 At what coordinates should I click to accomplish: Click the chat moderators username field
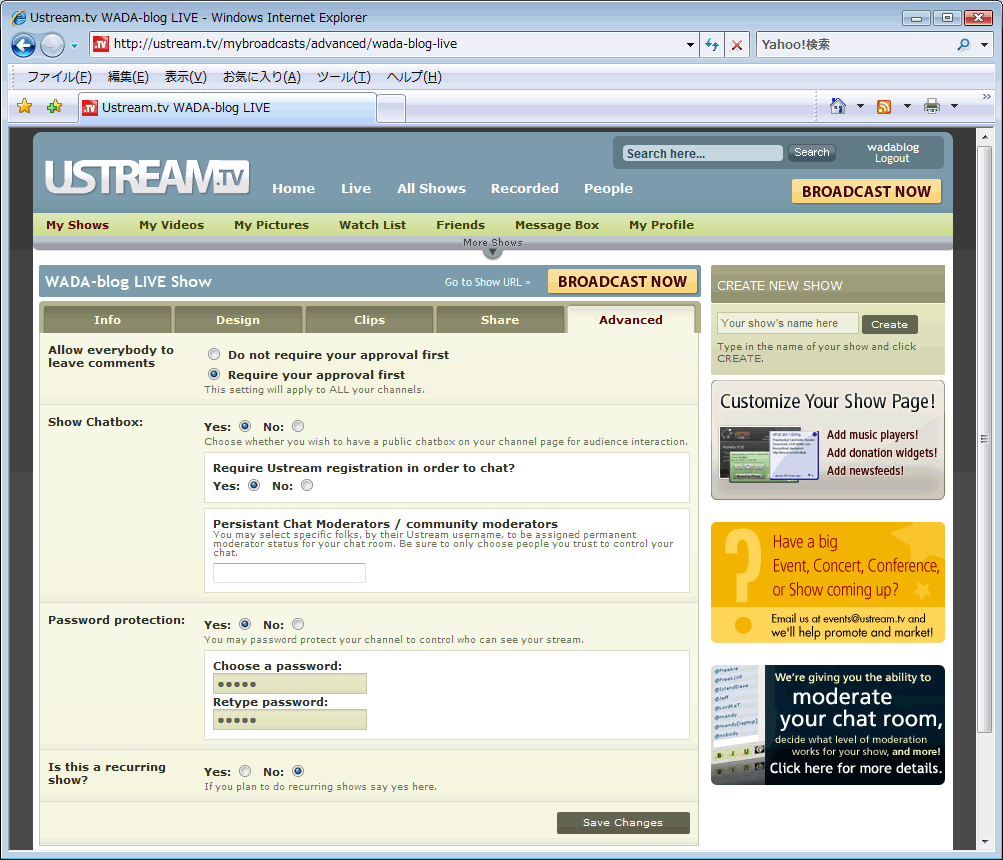coord(289,573)
